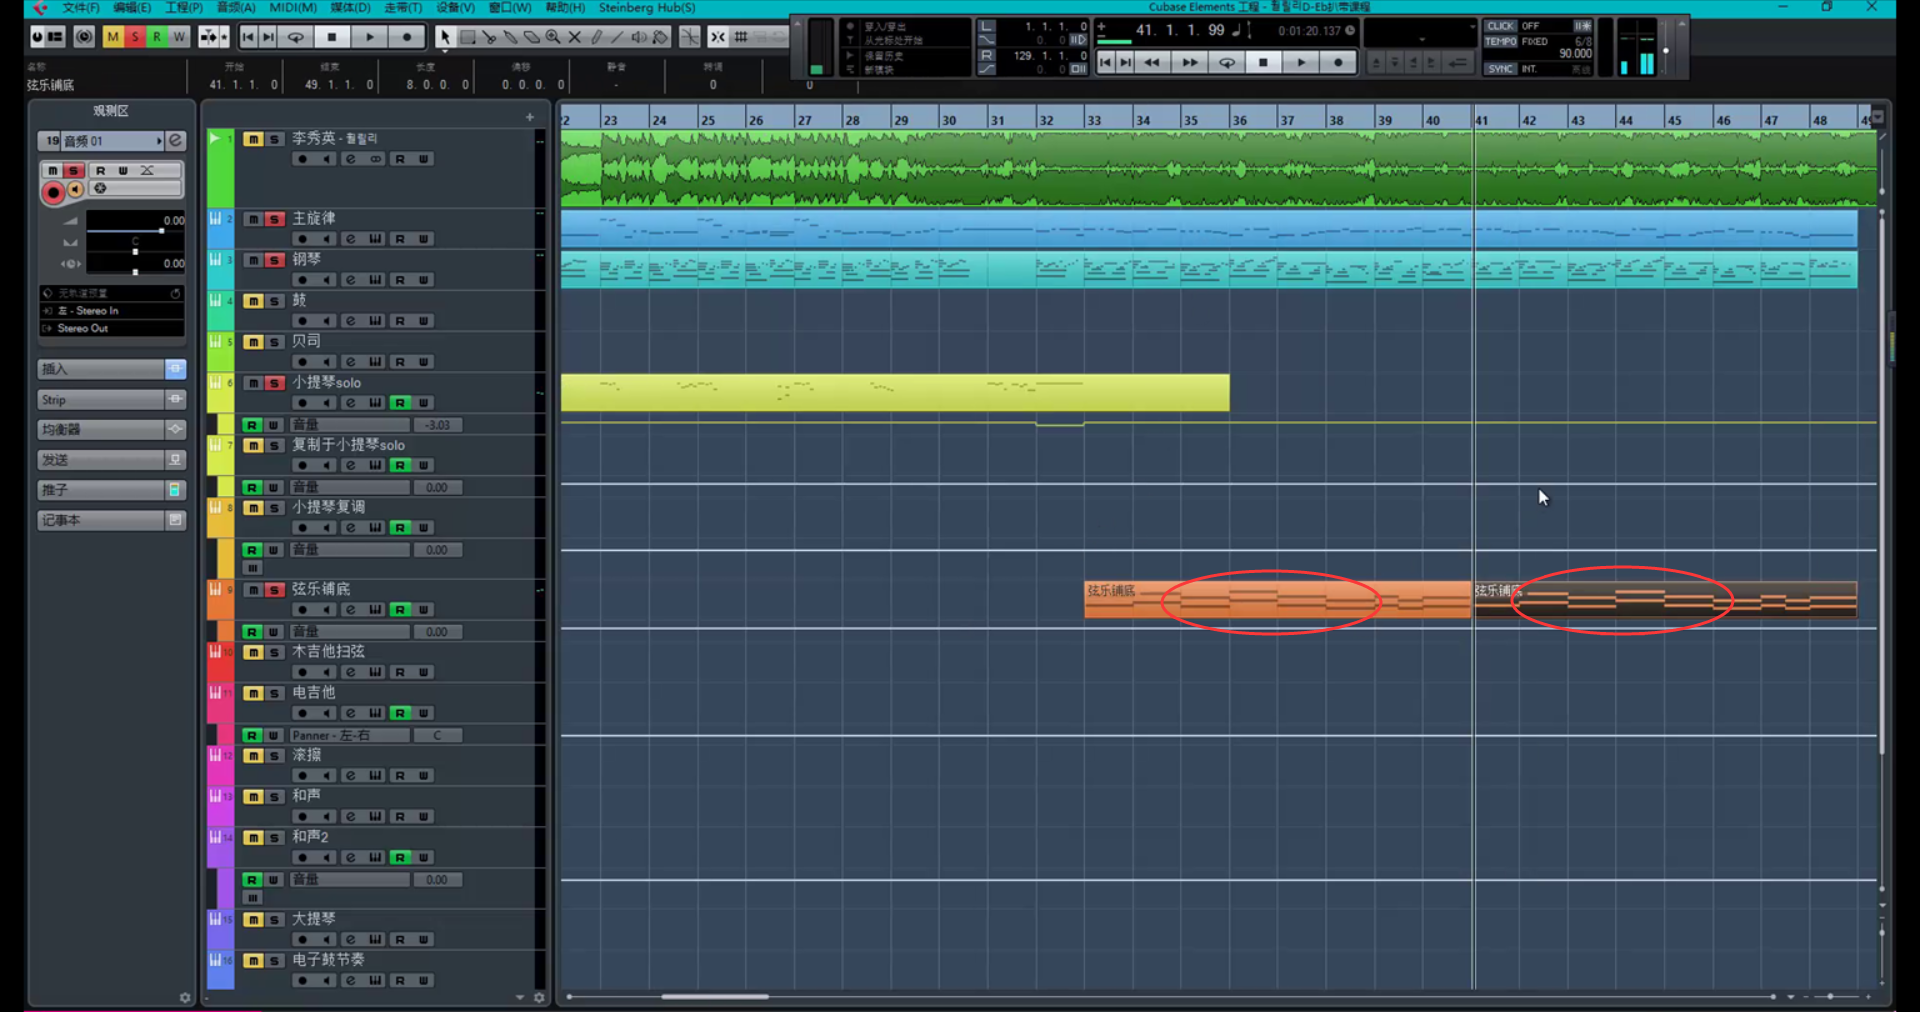This screenshot has width=1920, height=1012.
Task: Go to previous marker in toolbar
Action: tap(248, 37)
